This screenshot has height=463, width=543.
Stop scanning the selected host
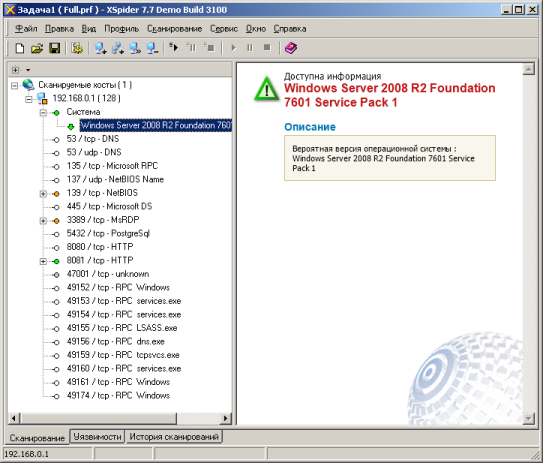(x=209, y=47)
